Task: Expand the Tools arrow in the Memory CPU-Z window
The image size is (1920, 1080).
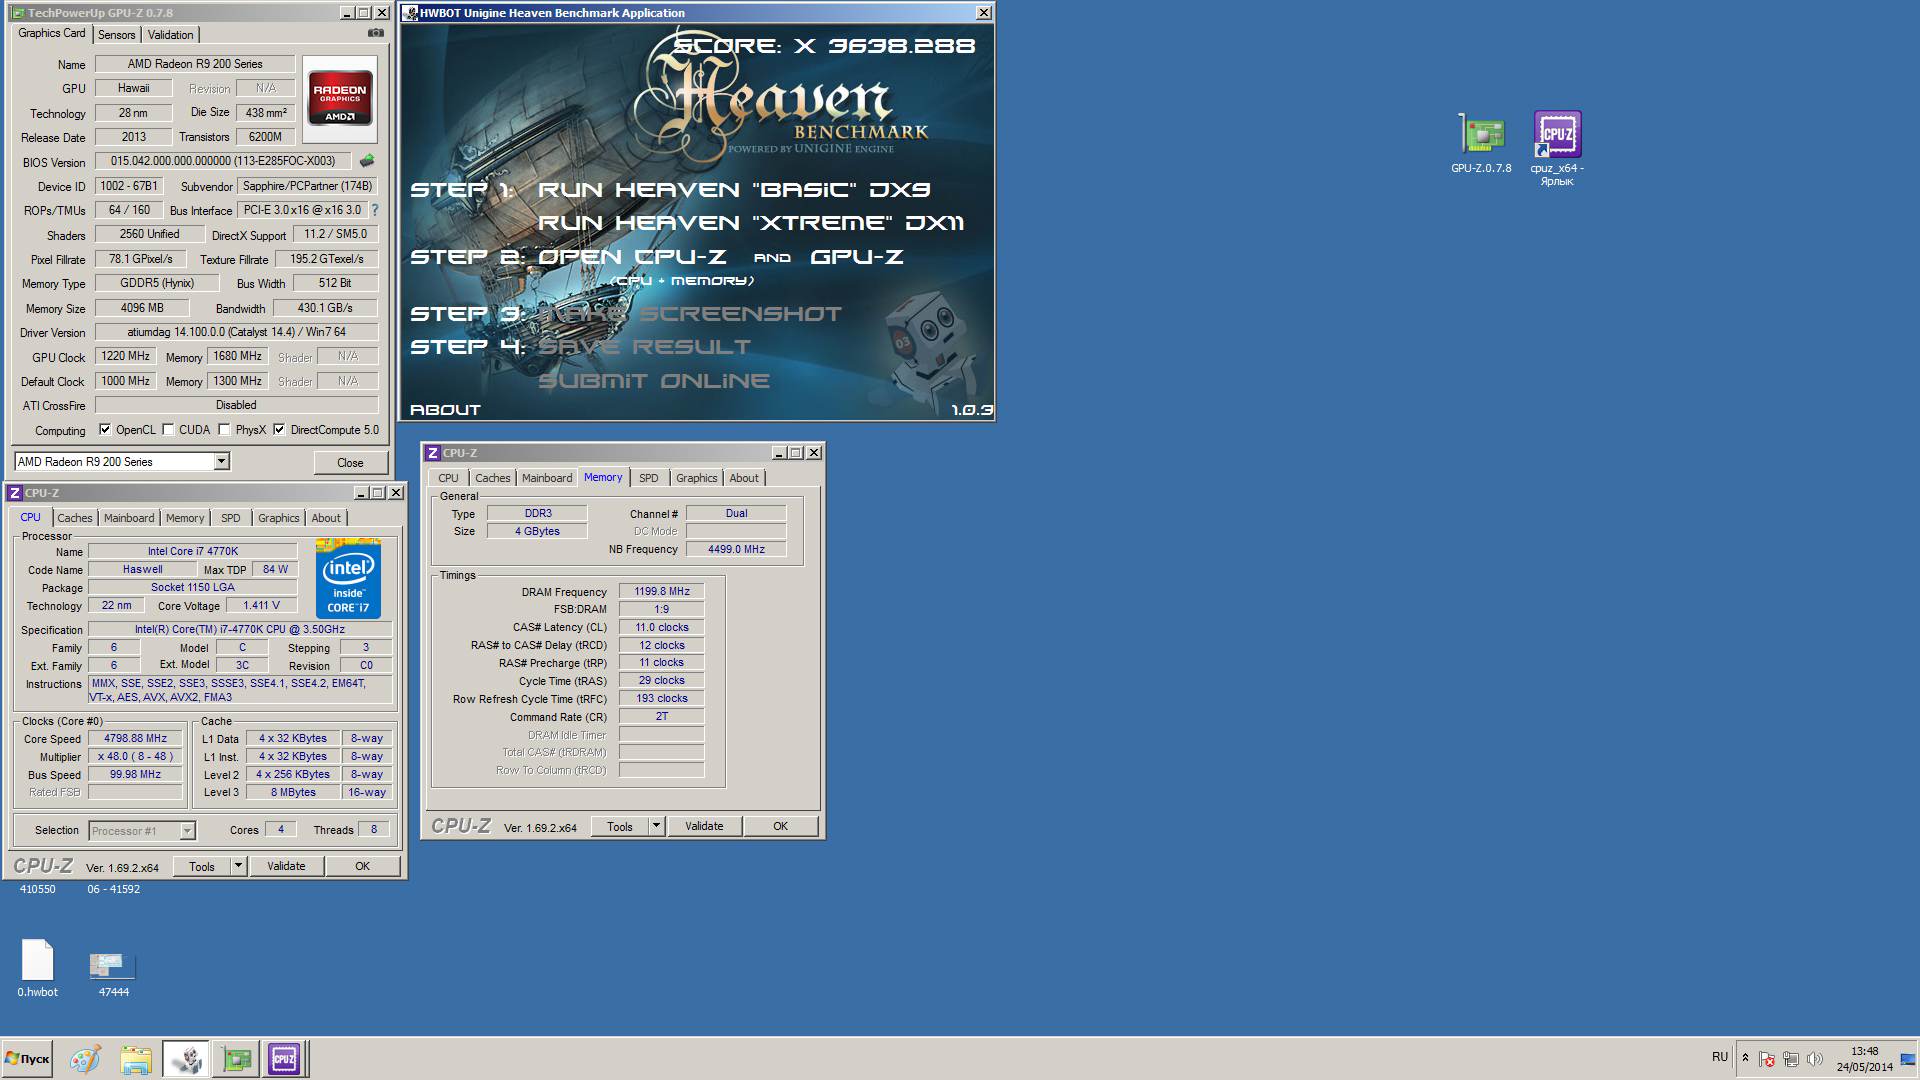Action: tap(656, 826)
